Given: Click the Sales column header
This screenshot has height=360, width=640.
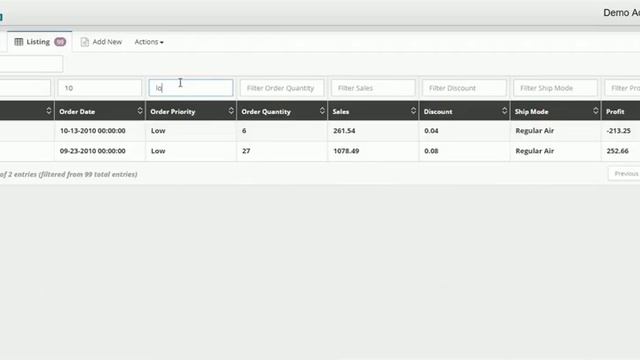Looking at the screenshot, I should (373, 111).
